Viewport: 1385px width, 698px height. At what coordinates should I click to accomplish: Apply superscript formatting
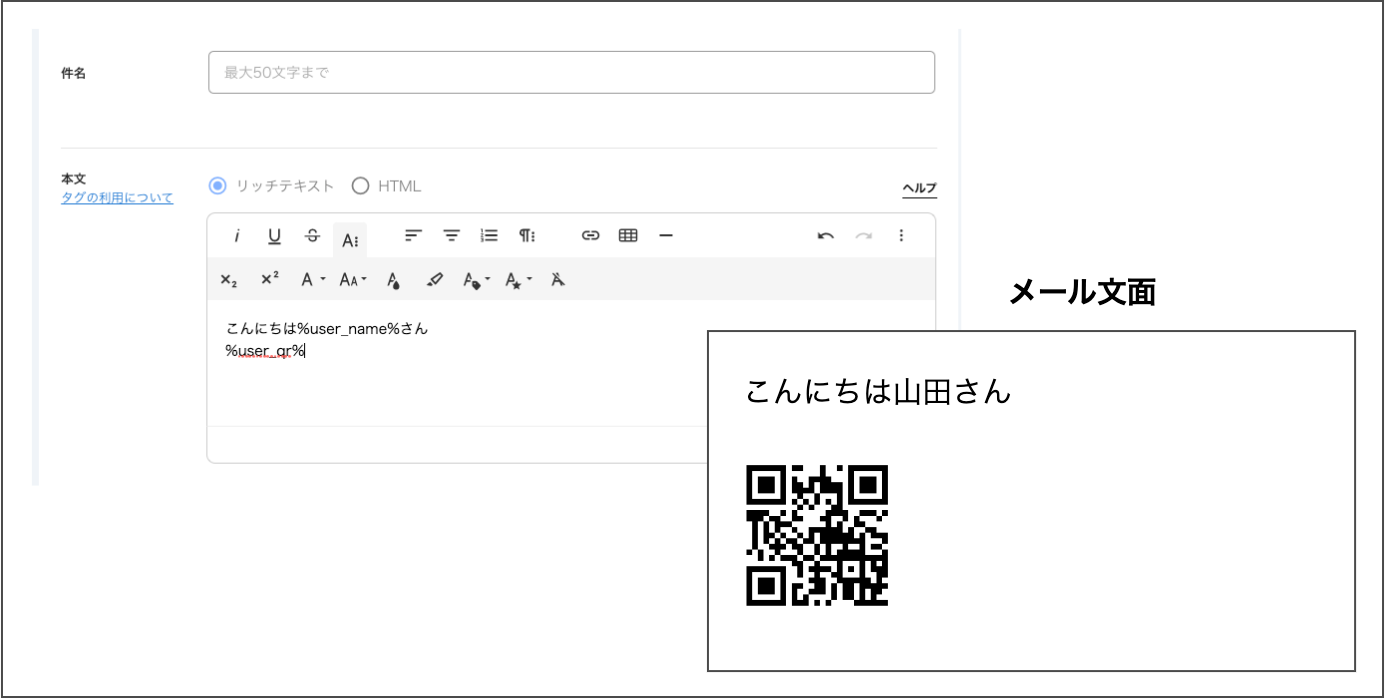click(x=270, y=280)
